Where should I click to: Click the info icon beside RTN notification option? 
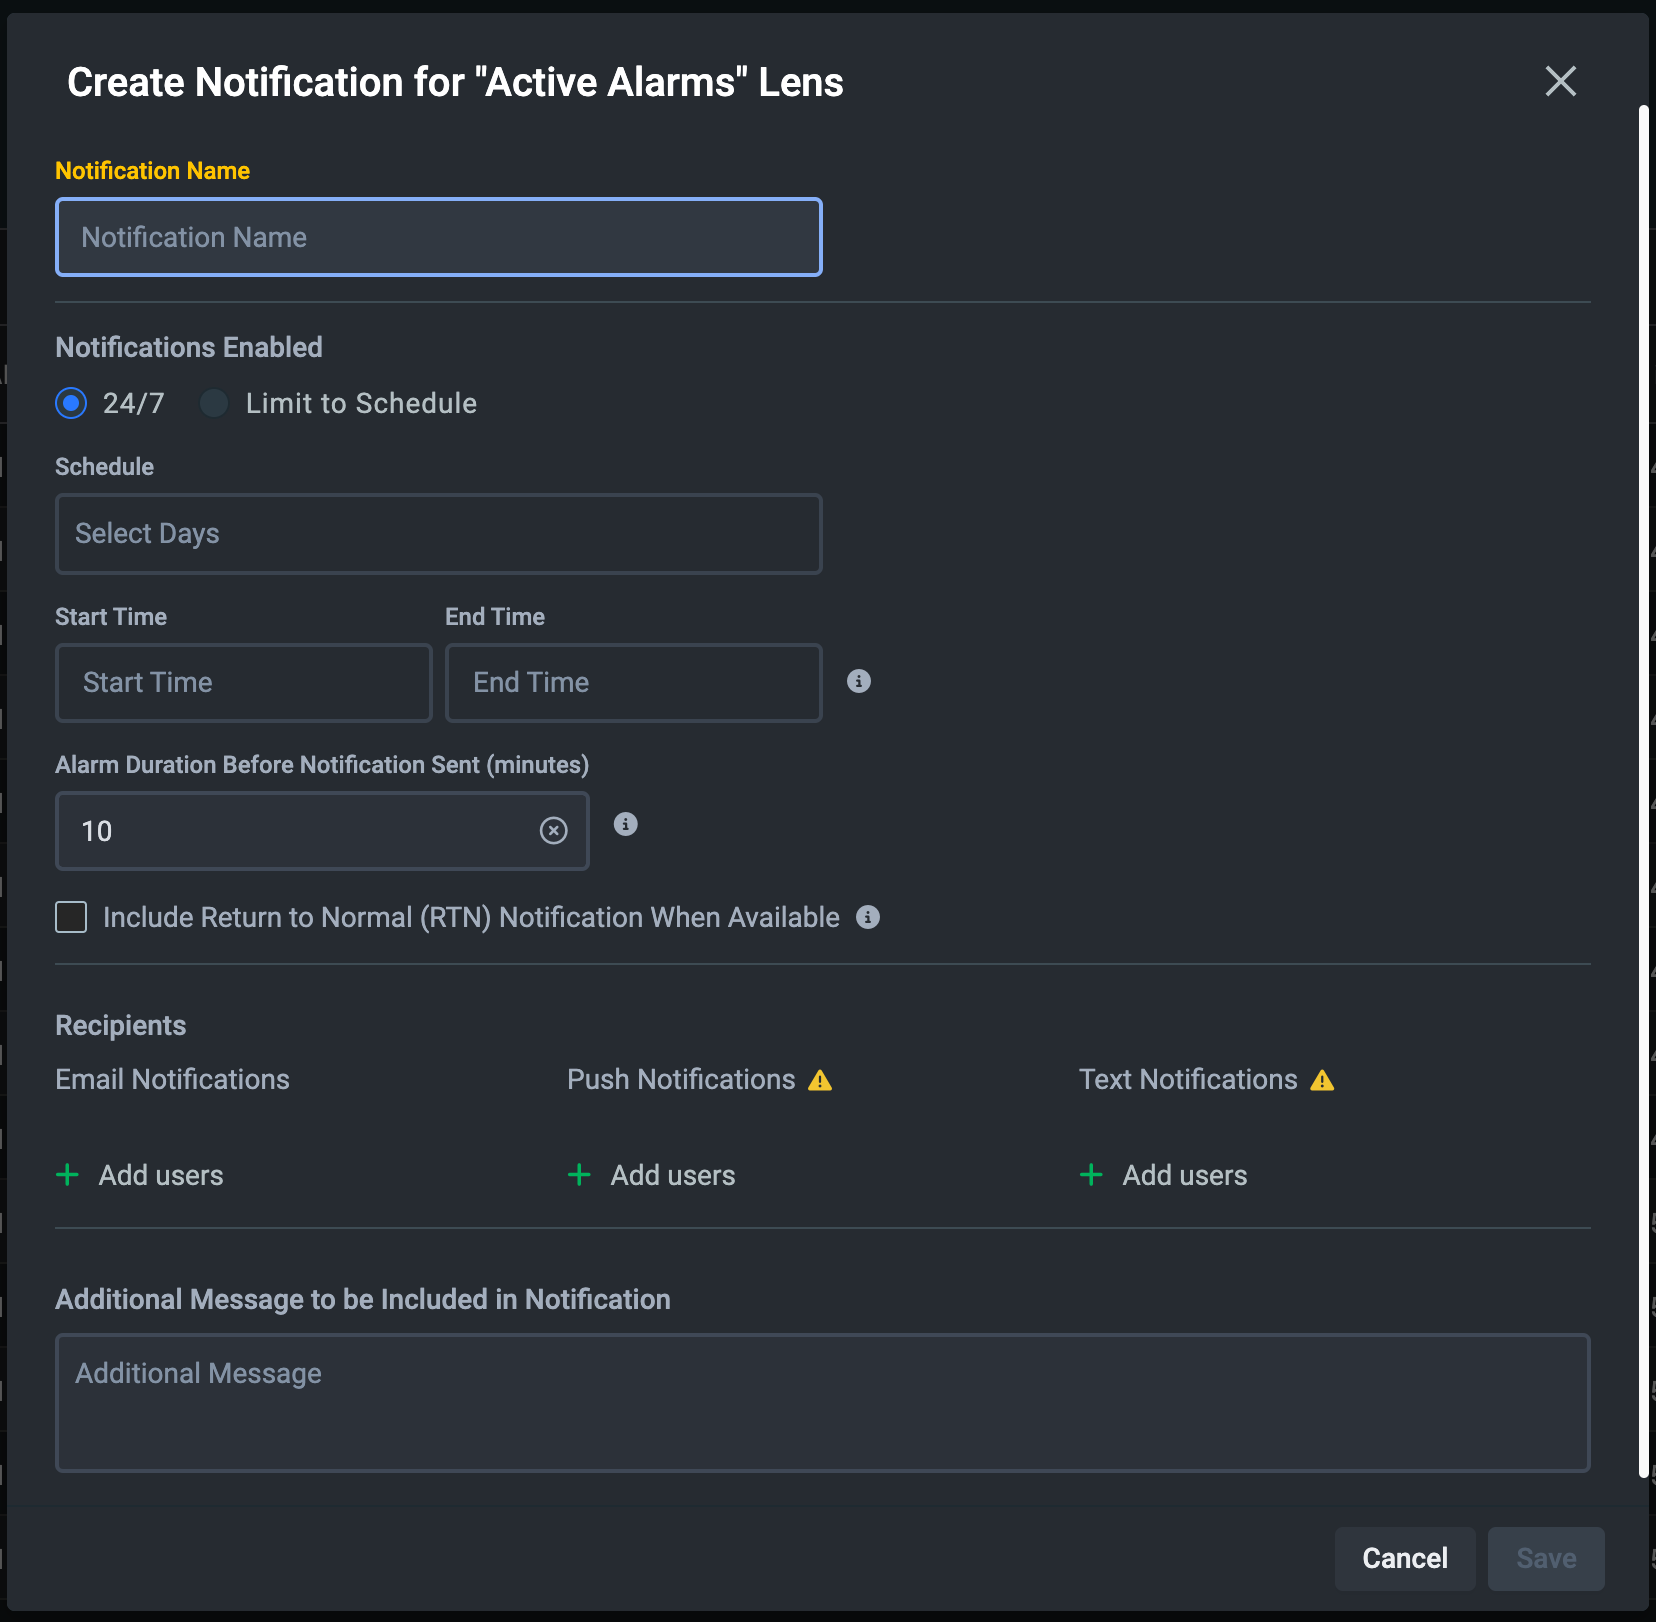(x=867, y=917)
